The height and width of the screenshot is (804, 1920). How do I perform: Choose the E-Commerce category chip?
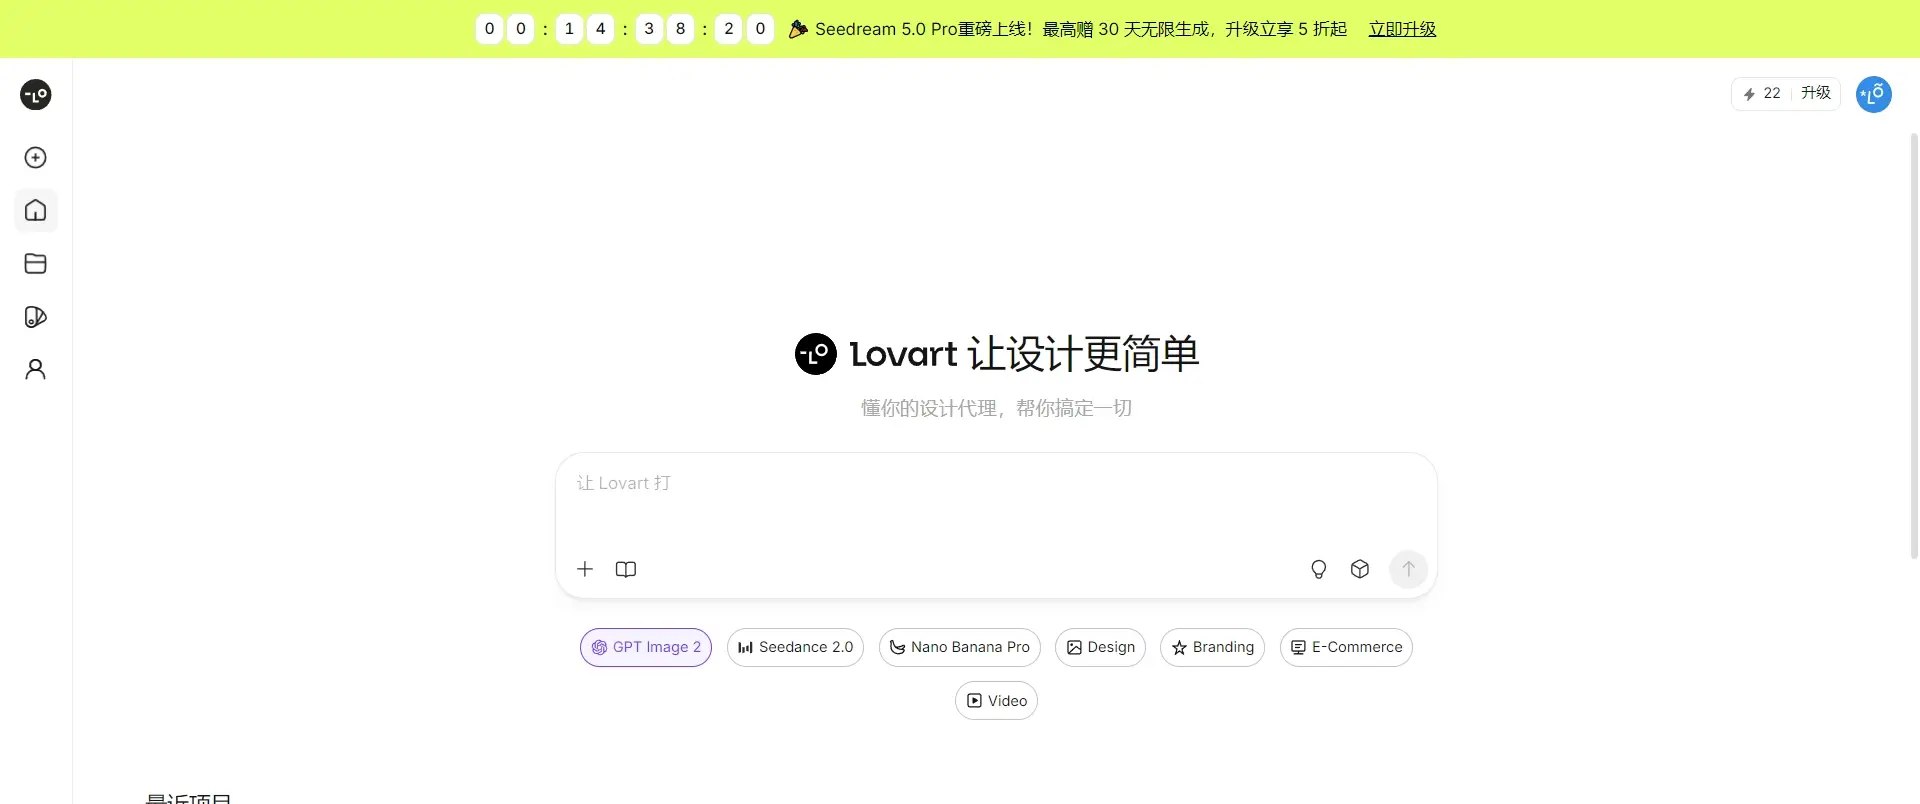1346,647
